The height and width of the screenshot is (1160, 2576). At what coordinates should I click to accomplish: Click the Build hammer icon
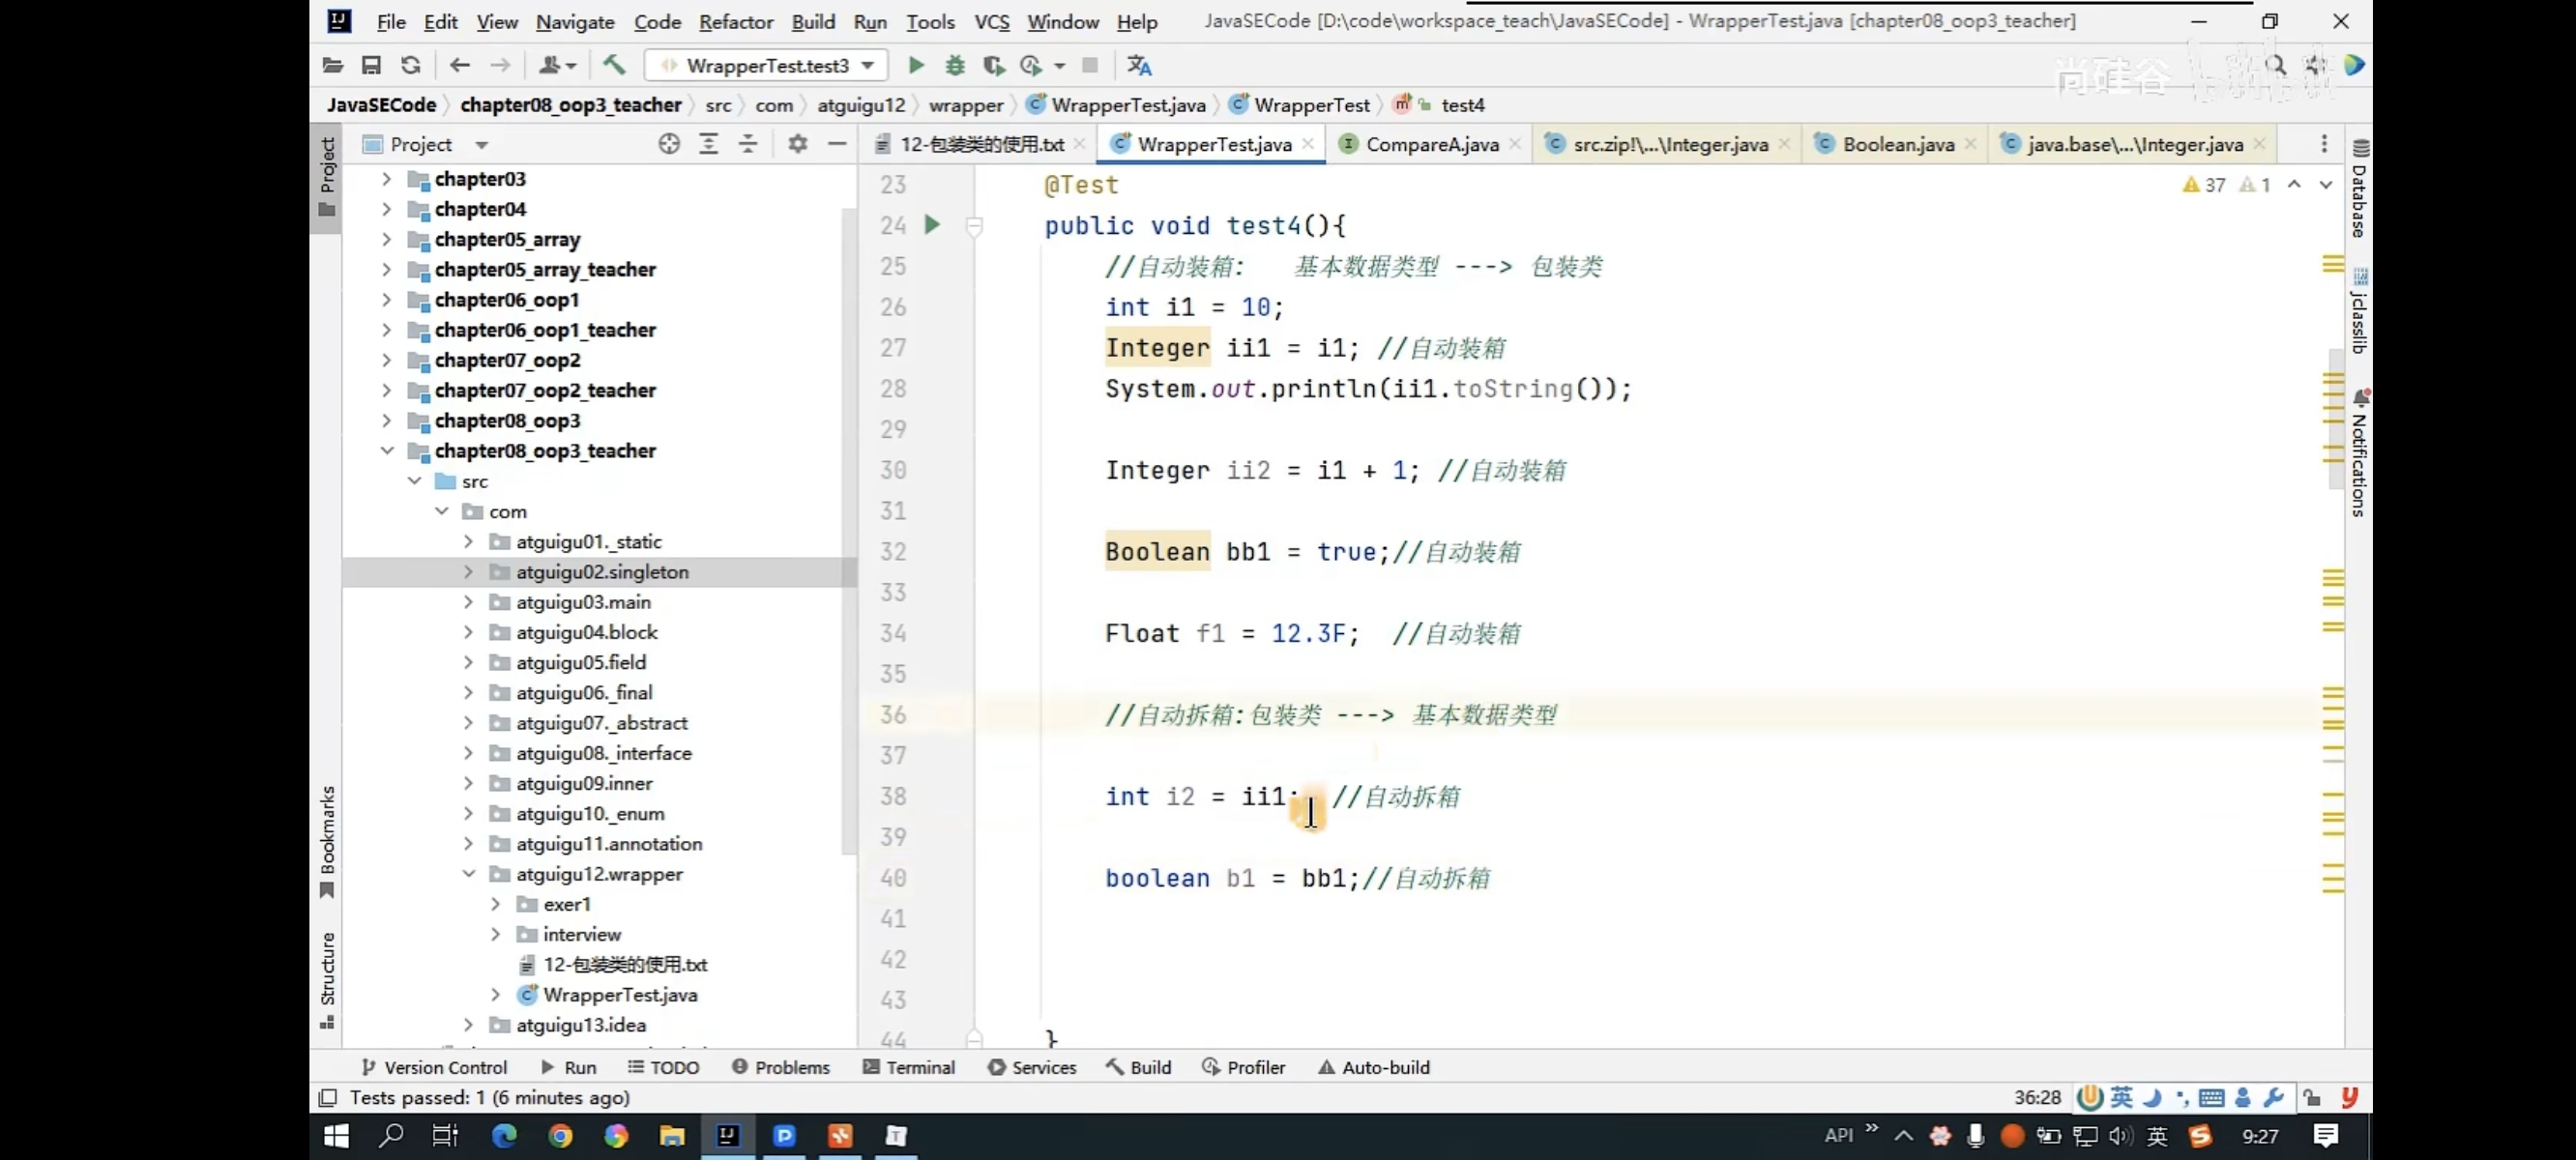(614, 65)
